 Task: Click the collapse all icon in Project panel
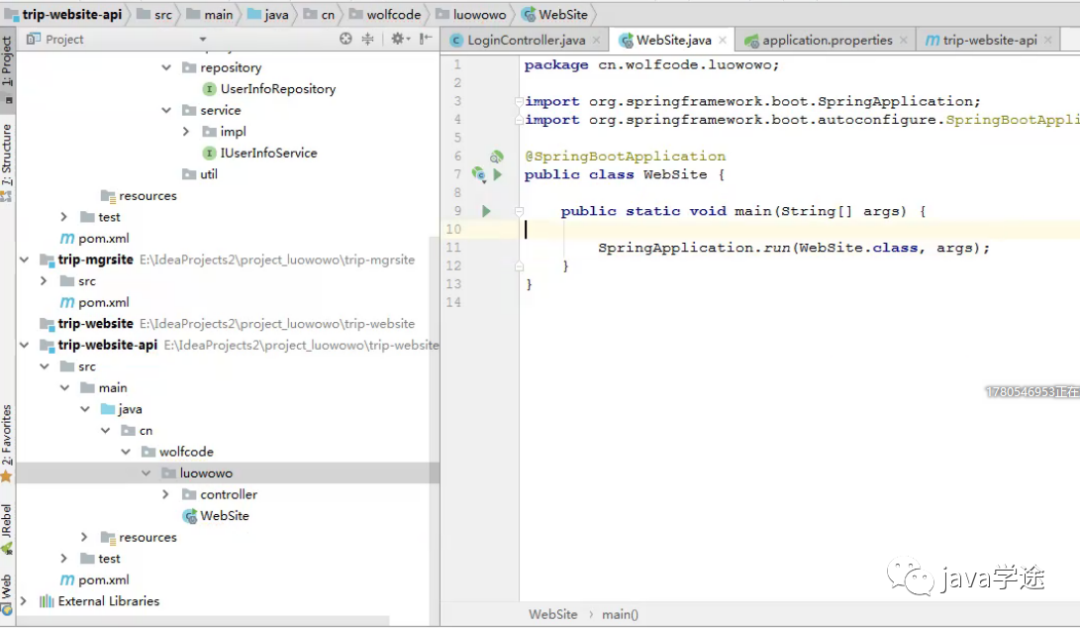pos(367,39)
